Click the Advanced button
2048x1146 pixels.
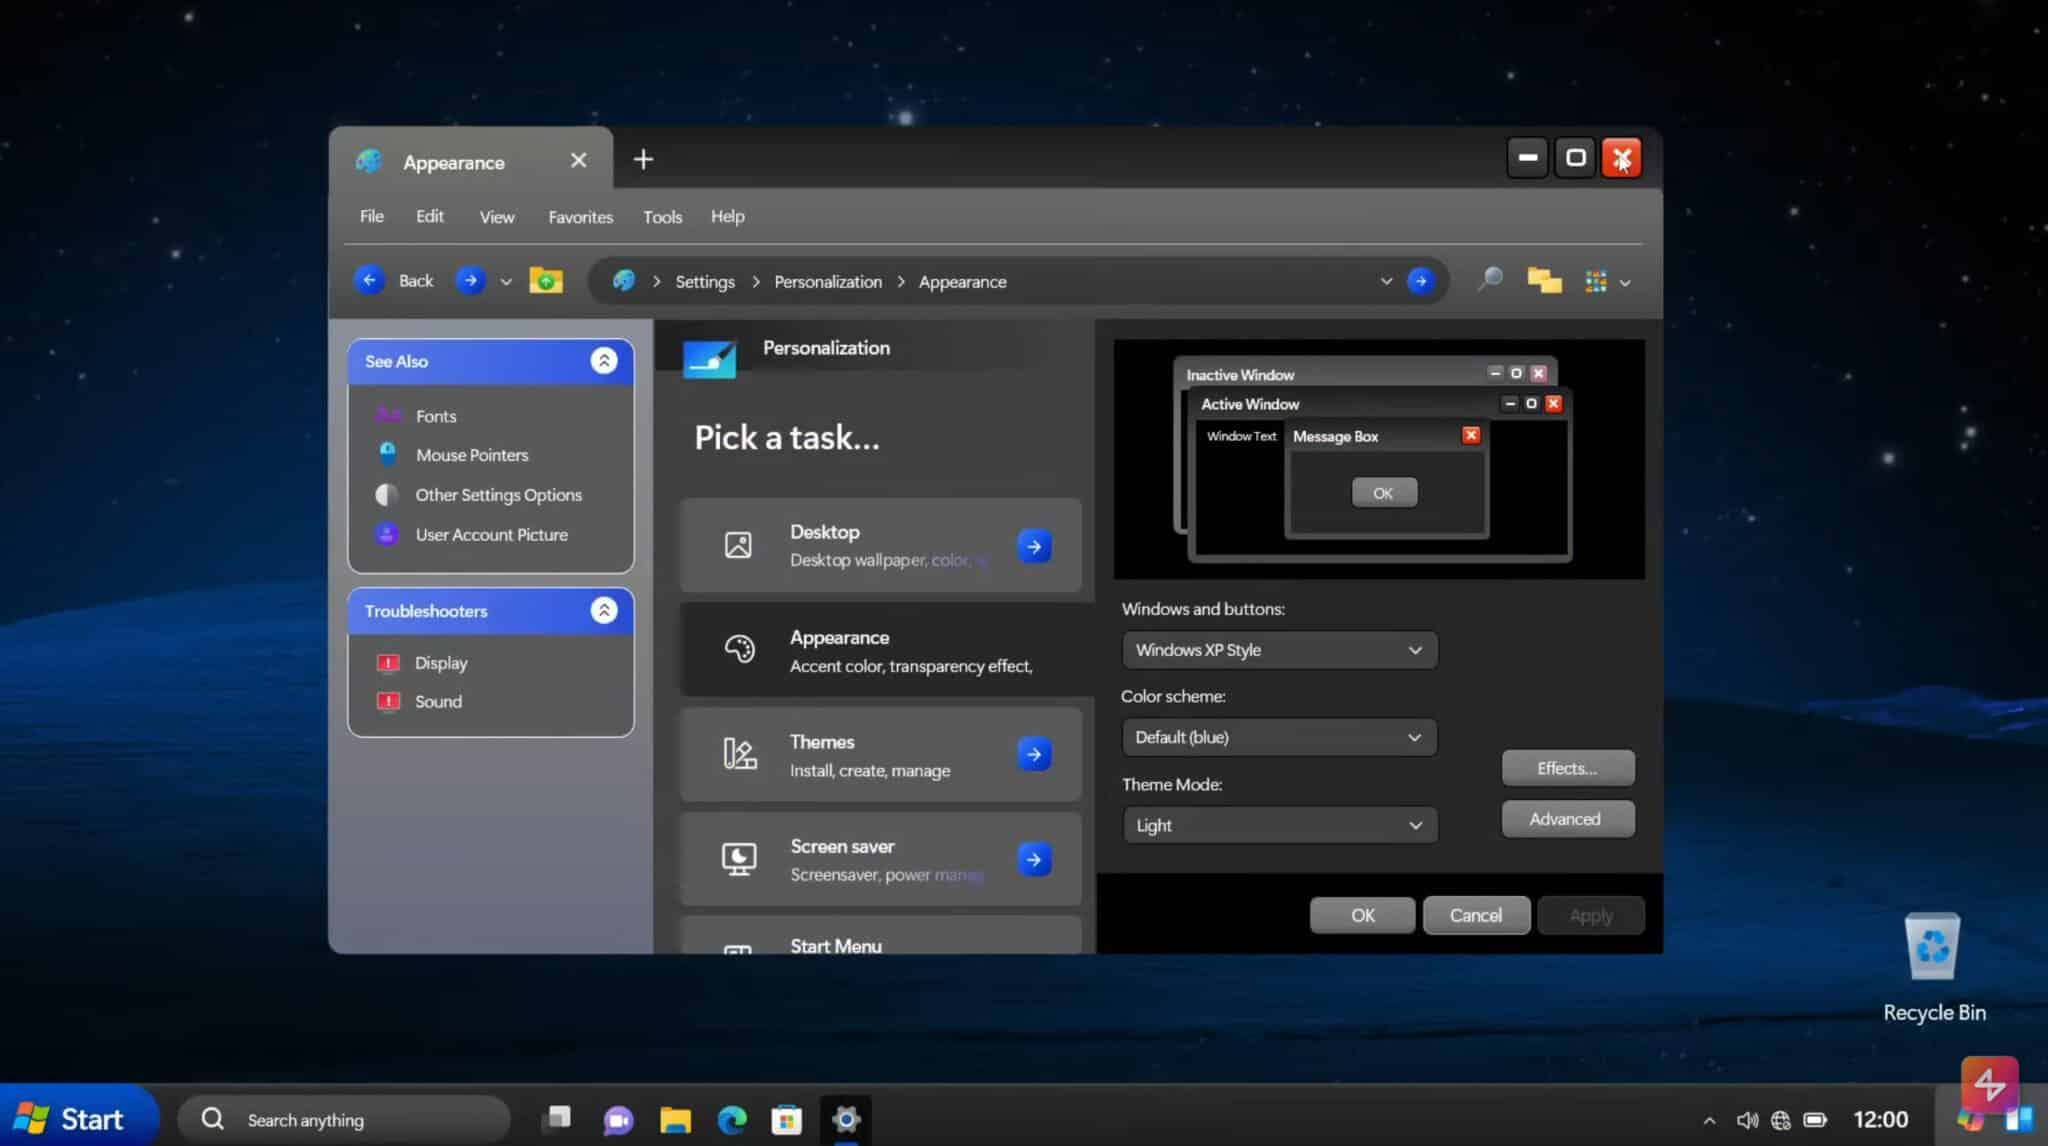pyautogui.click(x=1567, y=818)
